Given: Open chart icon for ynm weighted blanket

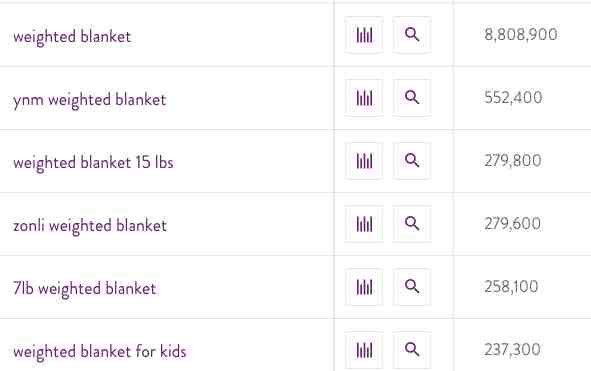Looking at the screenshot, I should pos(364,98).
